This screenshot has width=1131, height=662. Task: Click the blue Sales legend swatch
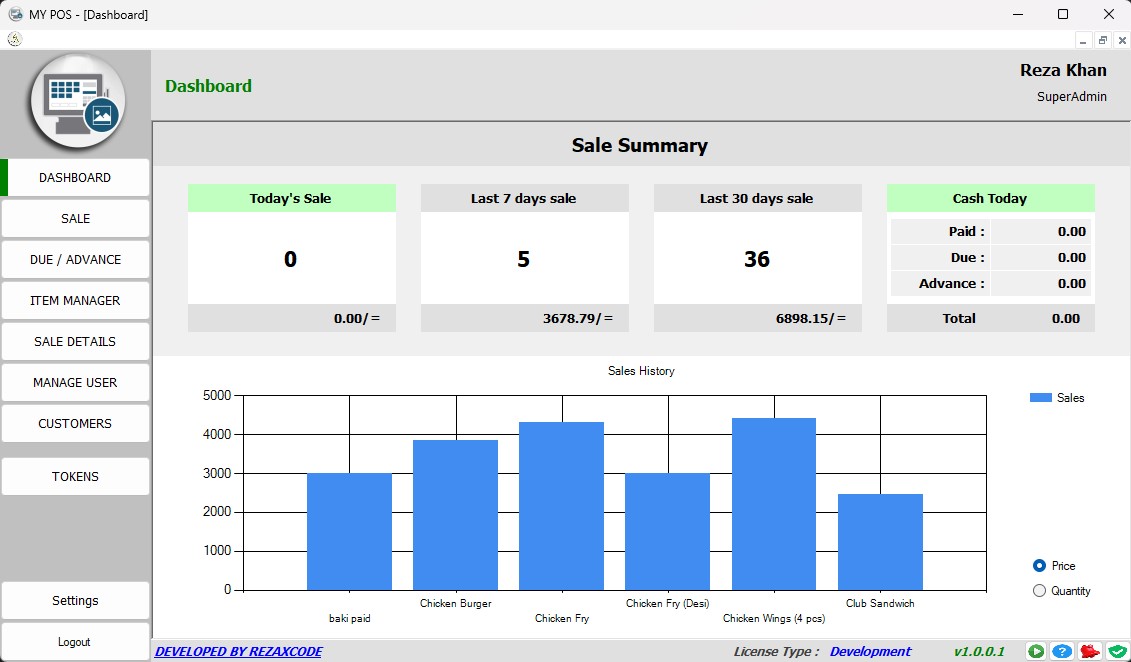pyautogui.click(x=1040, y=398)
